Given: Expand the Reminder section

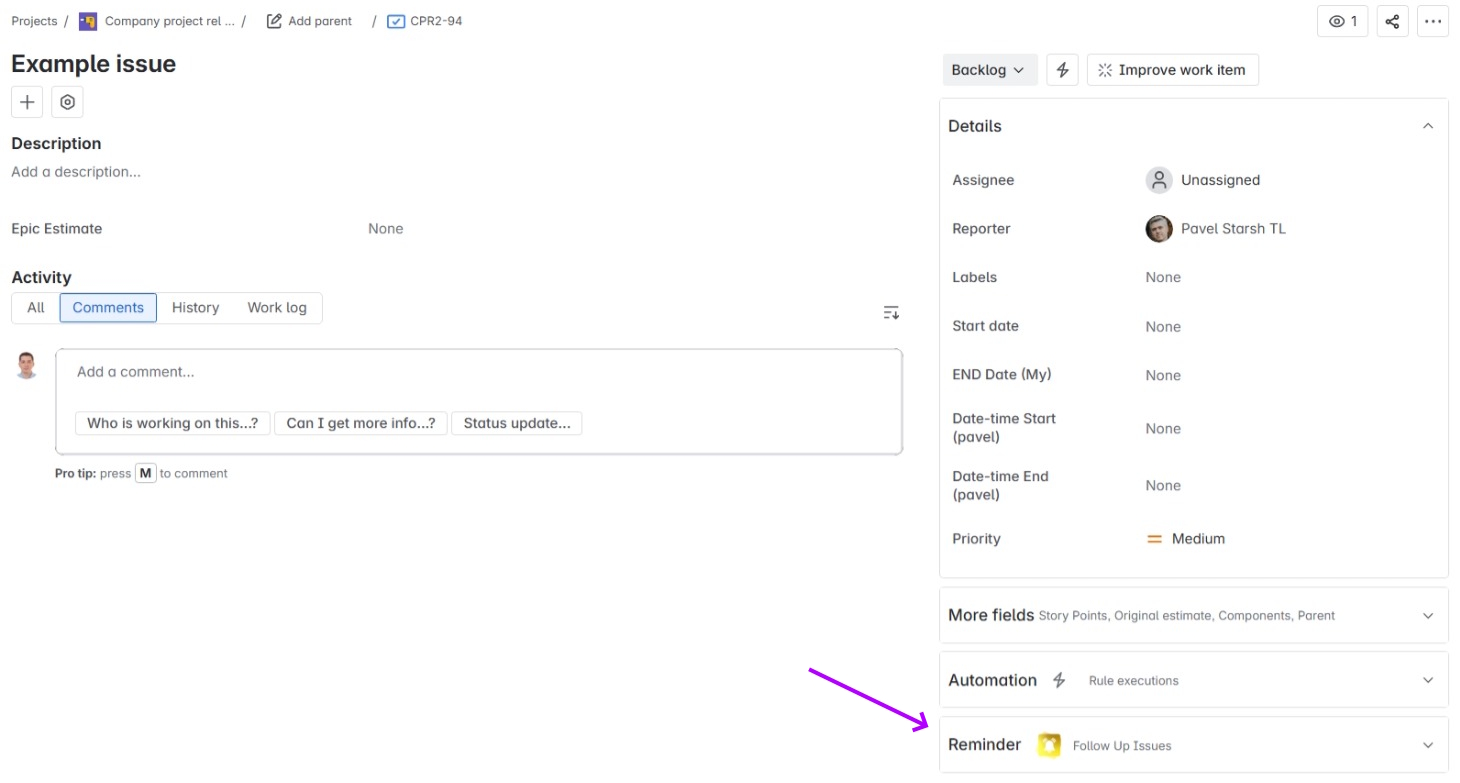Looking at the screenshot, I should point(1428,744).
